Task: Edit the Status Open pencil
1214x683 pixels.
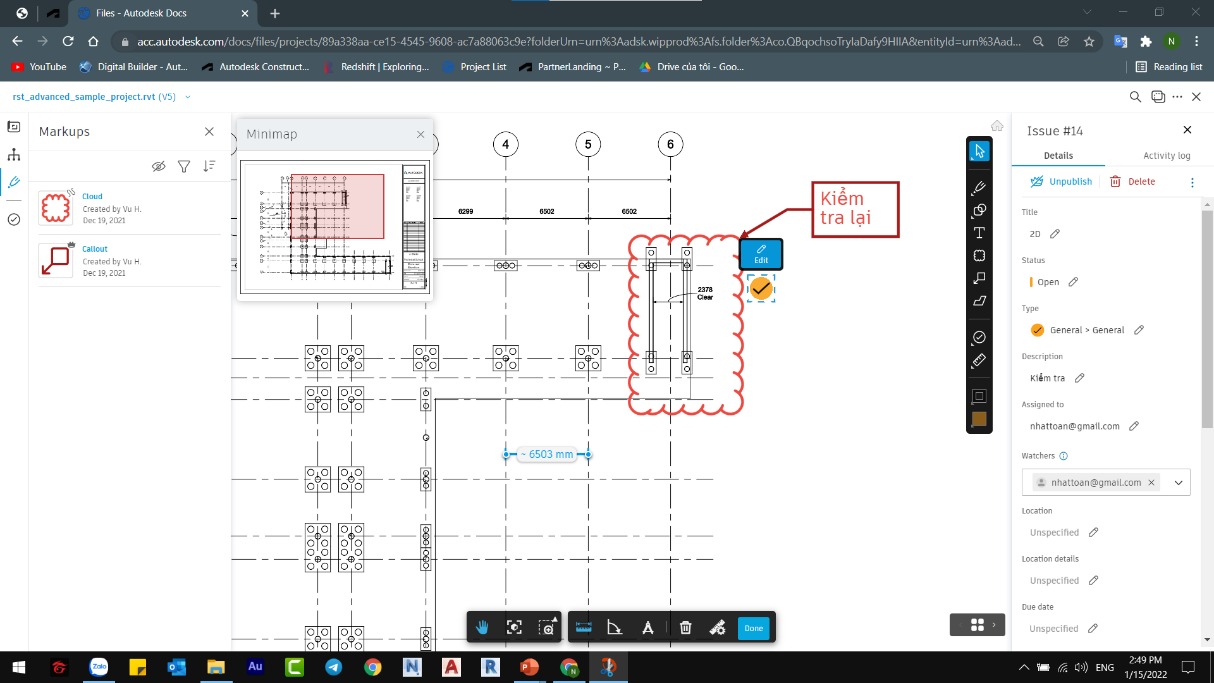Action: pyautogui.click(x=1073, y=282)
